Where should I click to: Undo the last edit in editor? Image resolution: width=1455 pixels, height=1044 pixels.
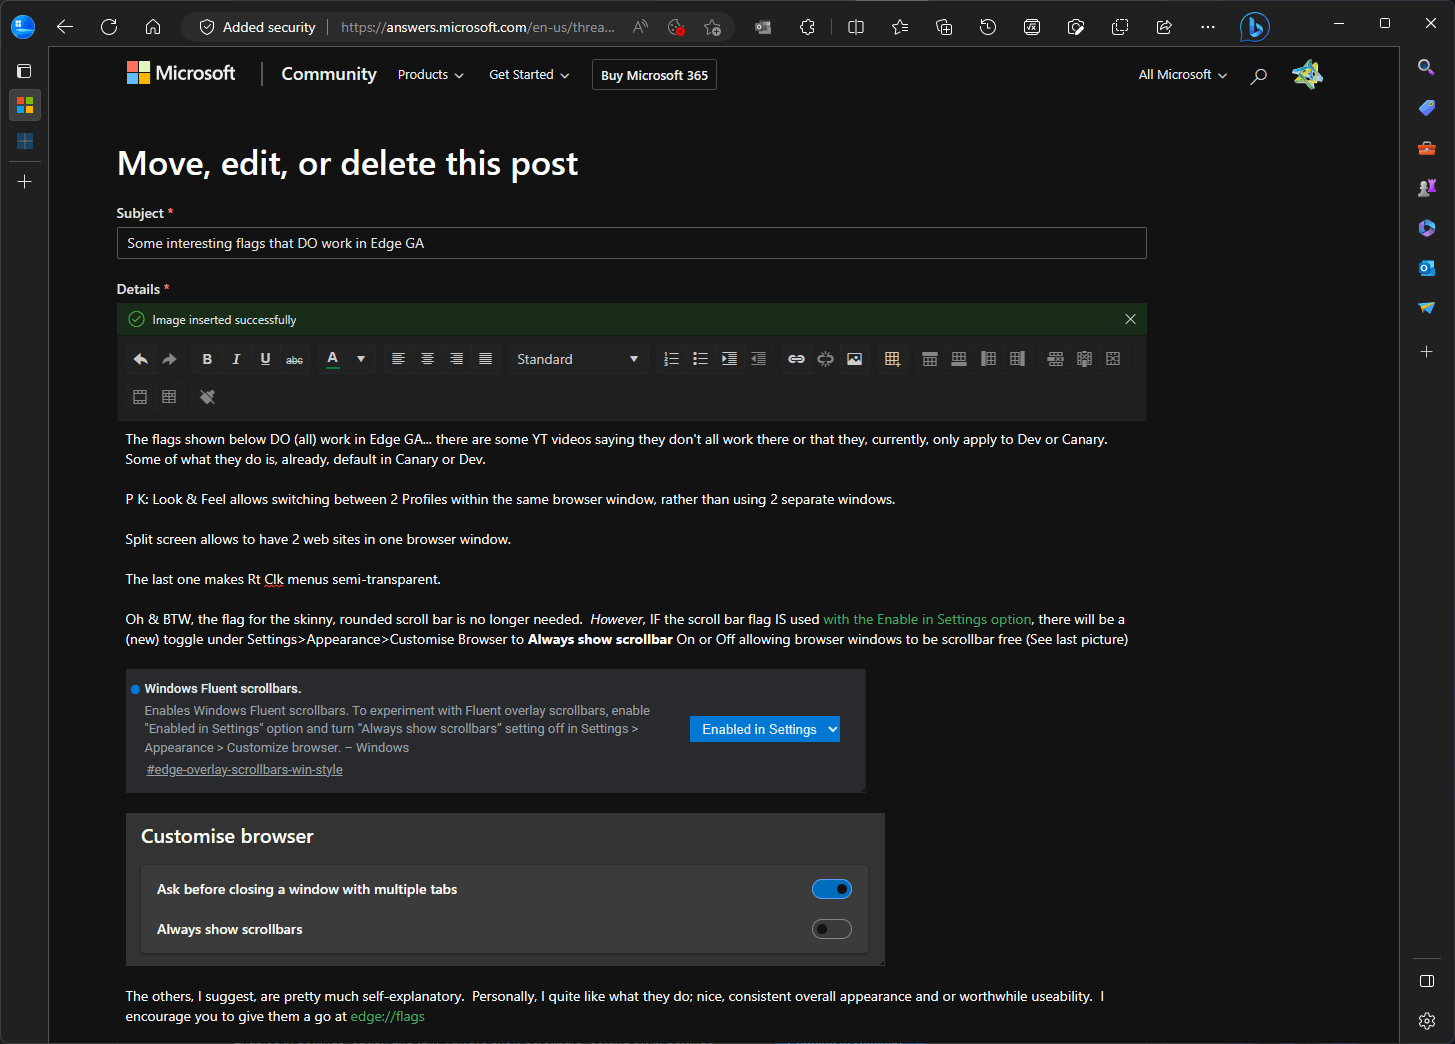(141, 359)
